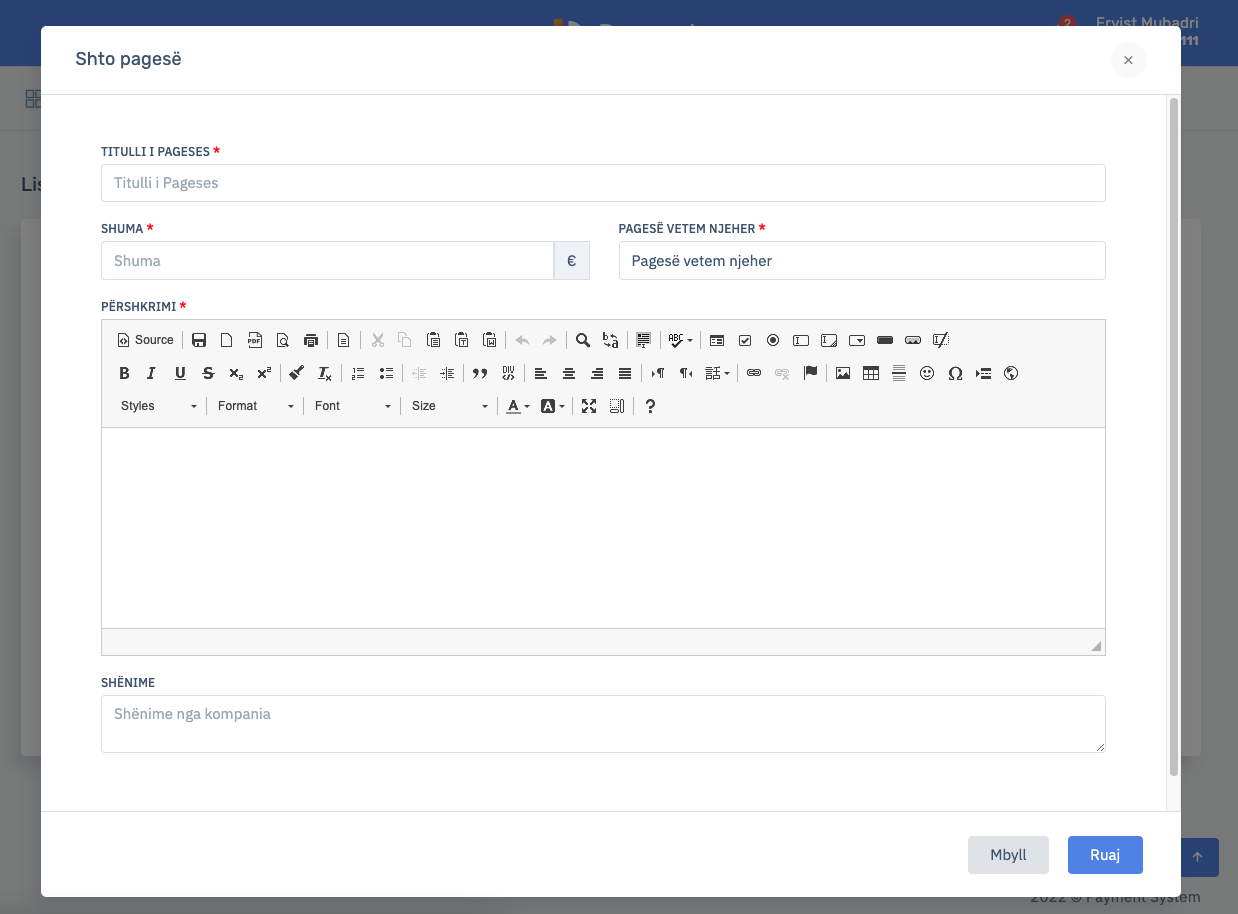
Task: Open the Styles dropdown
Action: point(159,406)
